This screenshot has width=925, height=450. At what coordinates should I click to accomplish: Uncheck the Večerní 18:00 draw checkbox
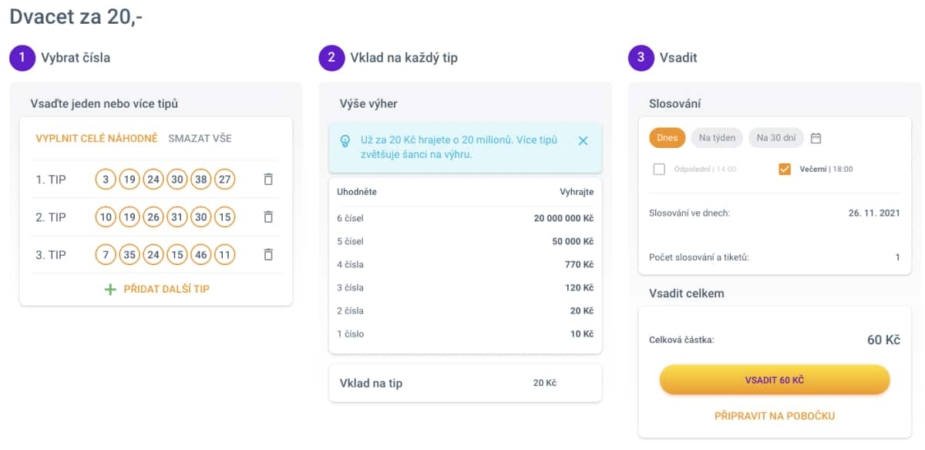click(785, 169)
